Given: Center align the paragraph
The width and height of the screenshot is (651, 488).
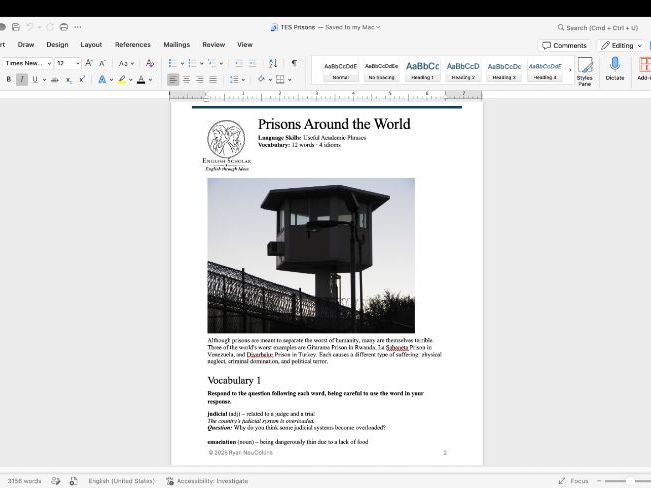Looking at the screenshot, I should tap(186, 79).
